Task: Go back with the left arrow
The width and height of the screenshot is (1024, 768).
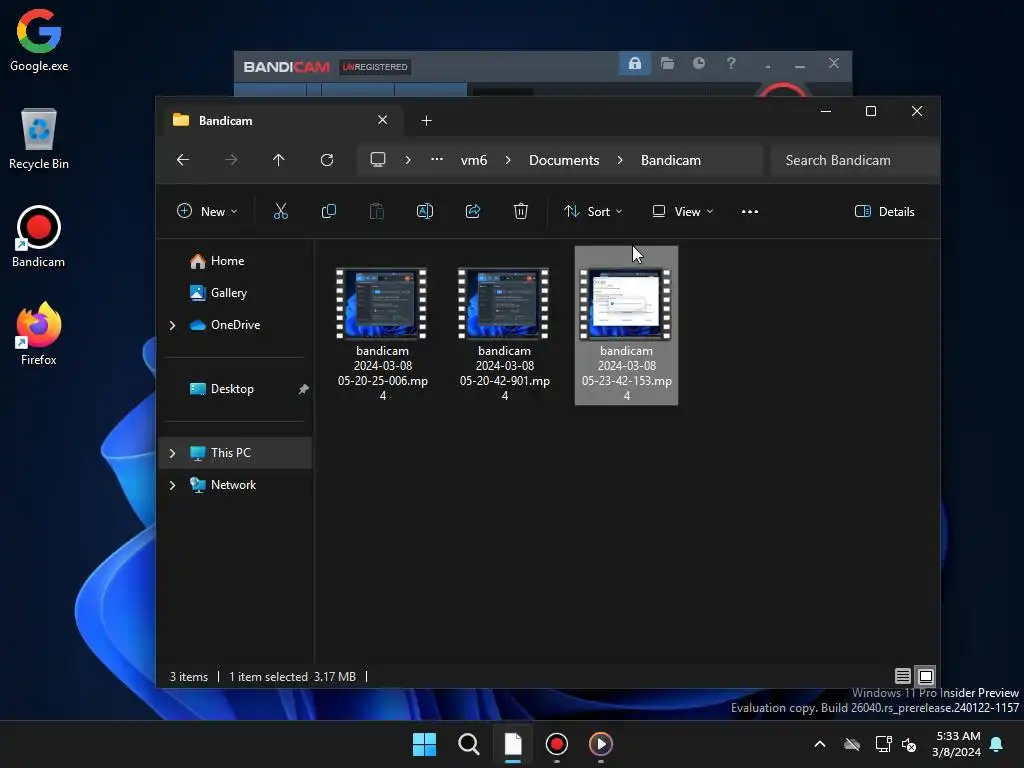Action: [183, 160]
